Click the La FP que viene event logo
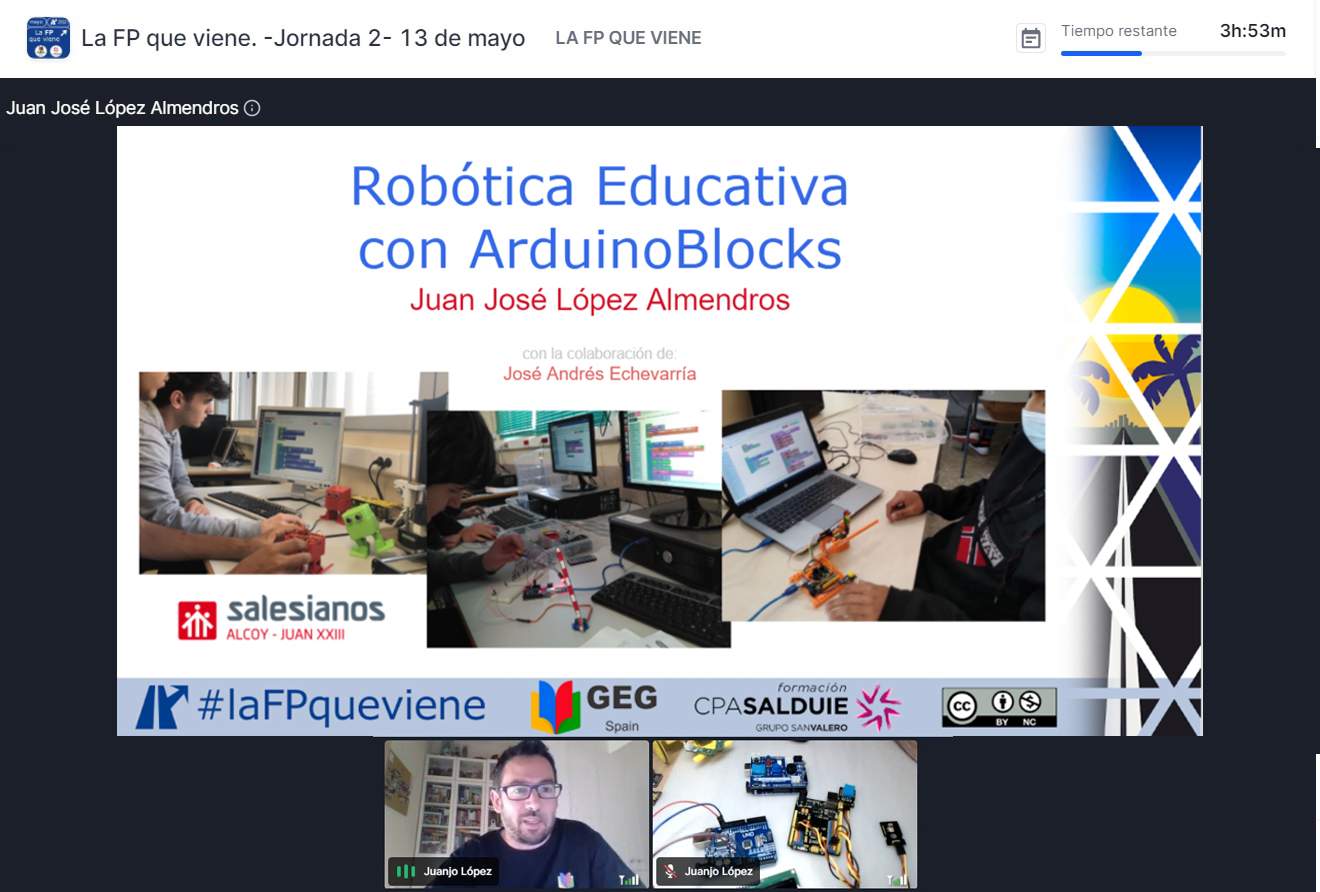The width and height of the screenshot is (1320, 892). coord(48,38)
